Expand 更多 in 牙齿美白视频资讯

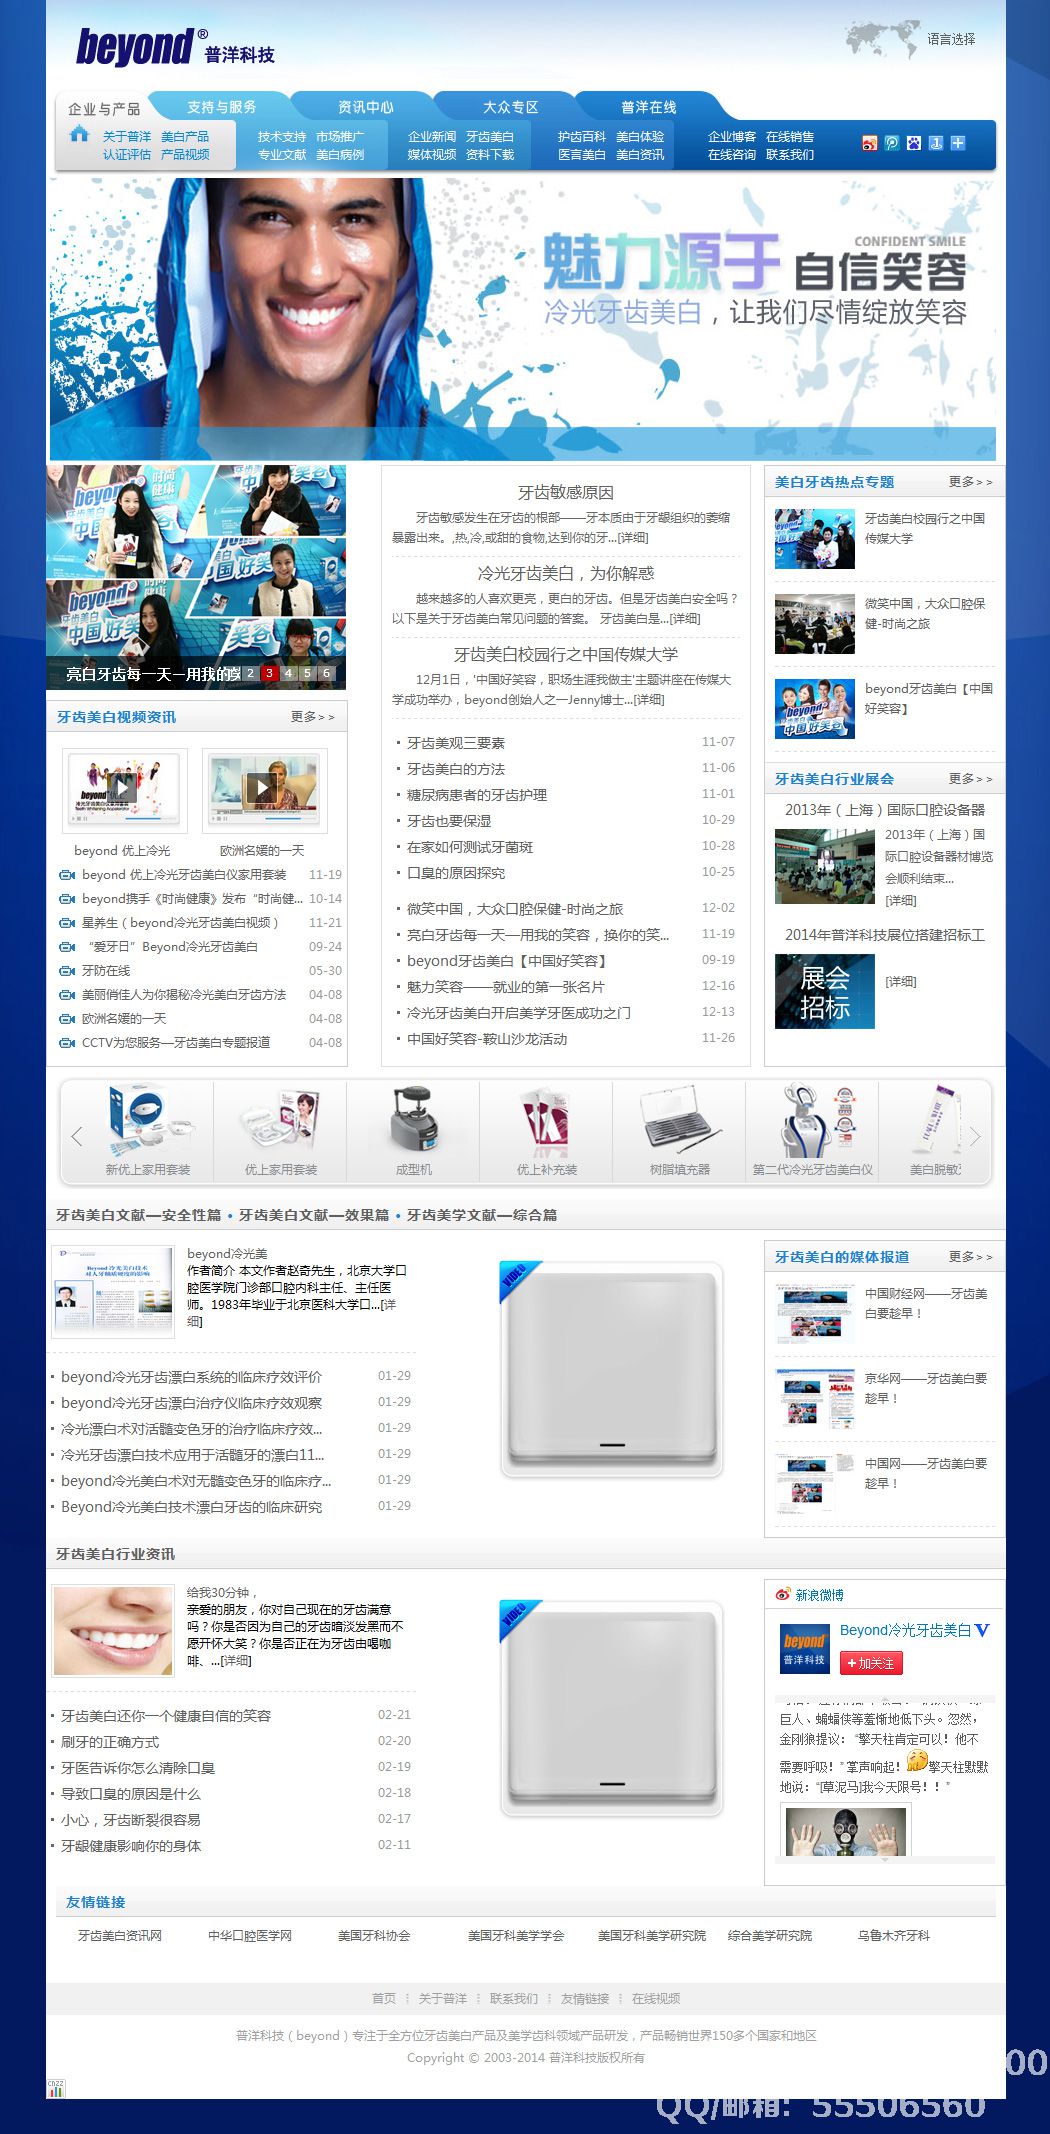tap(312, 717)
